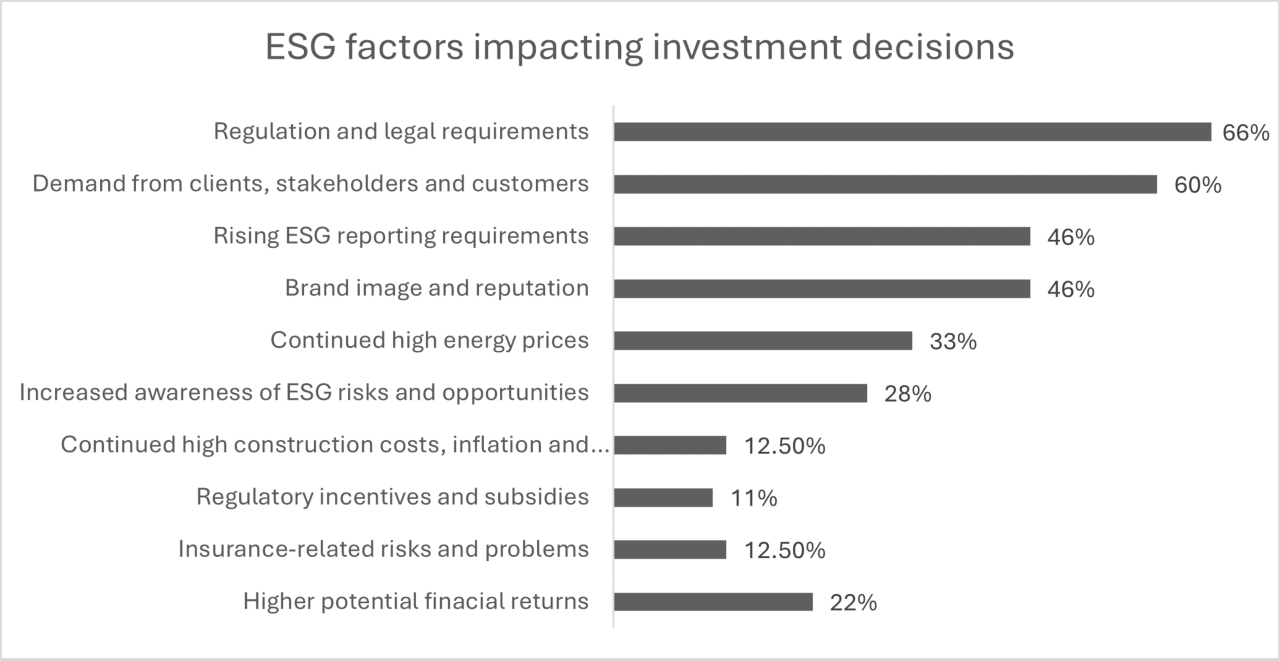Select the Insurance-related risks and problems bar
Image resolution: width=1280 pixels, height=661 pixels.
670,549
